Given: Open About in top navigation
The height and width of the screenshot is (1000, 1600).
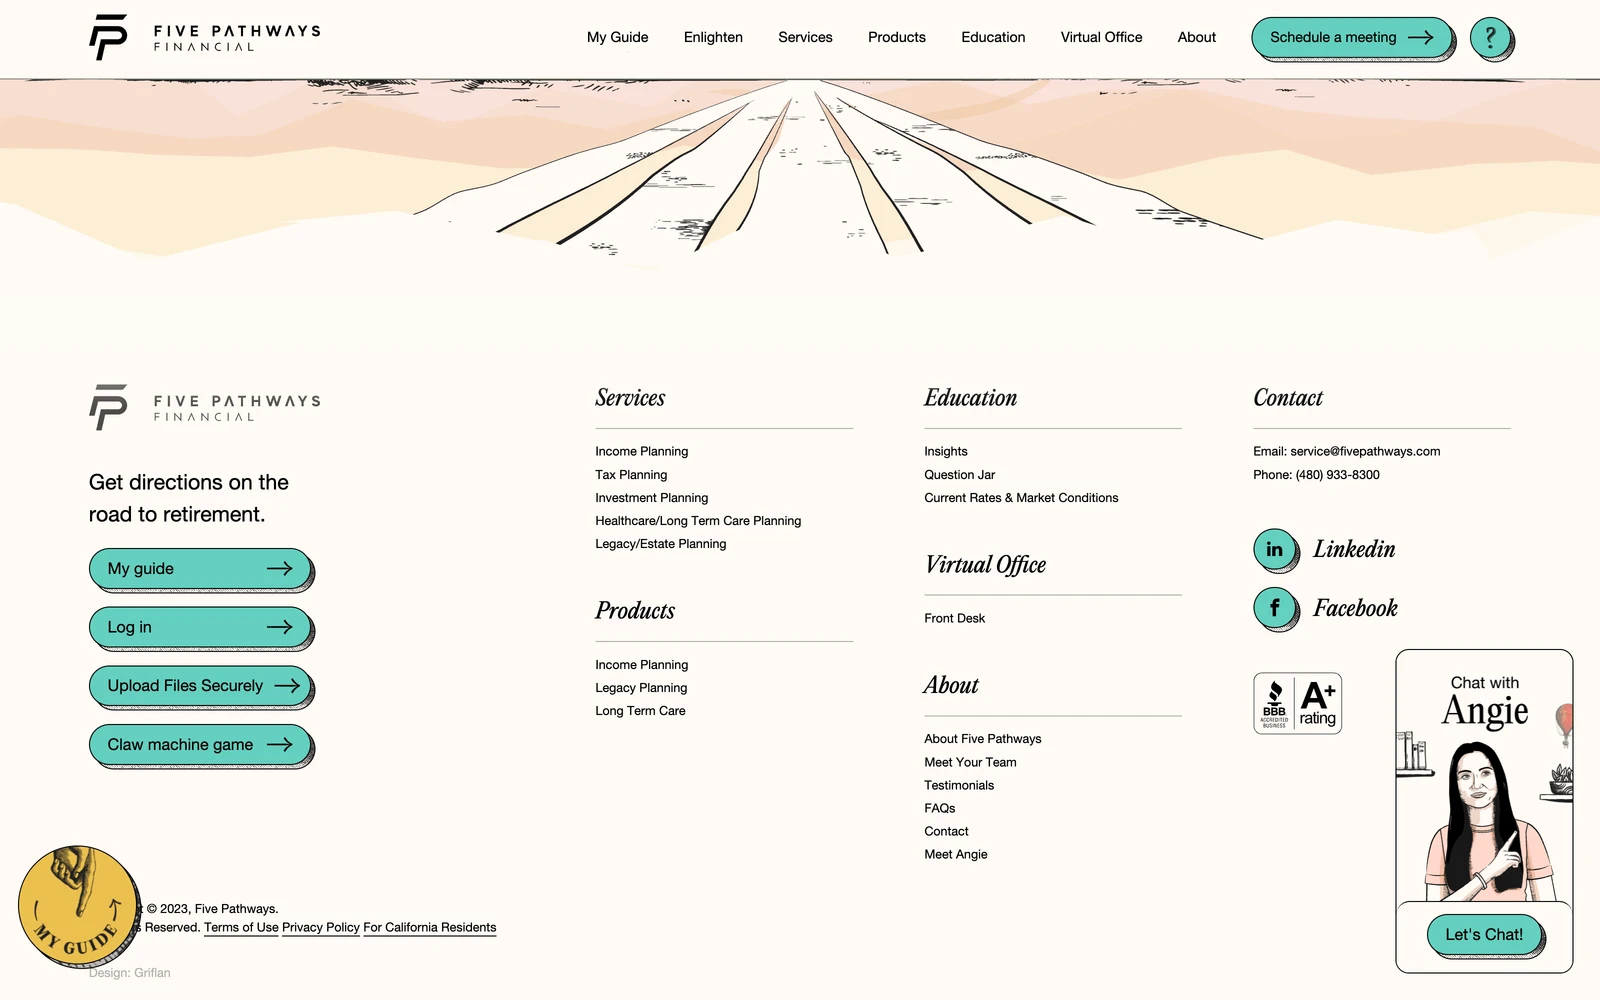Looking at the screenshot, I should [1196, 37].
